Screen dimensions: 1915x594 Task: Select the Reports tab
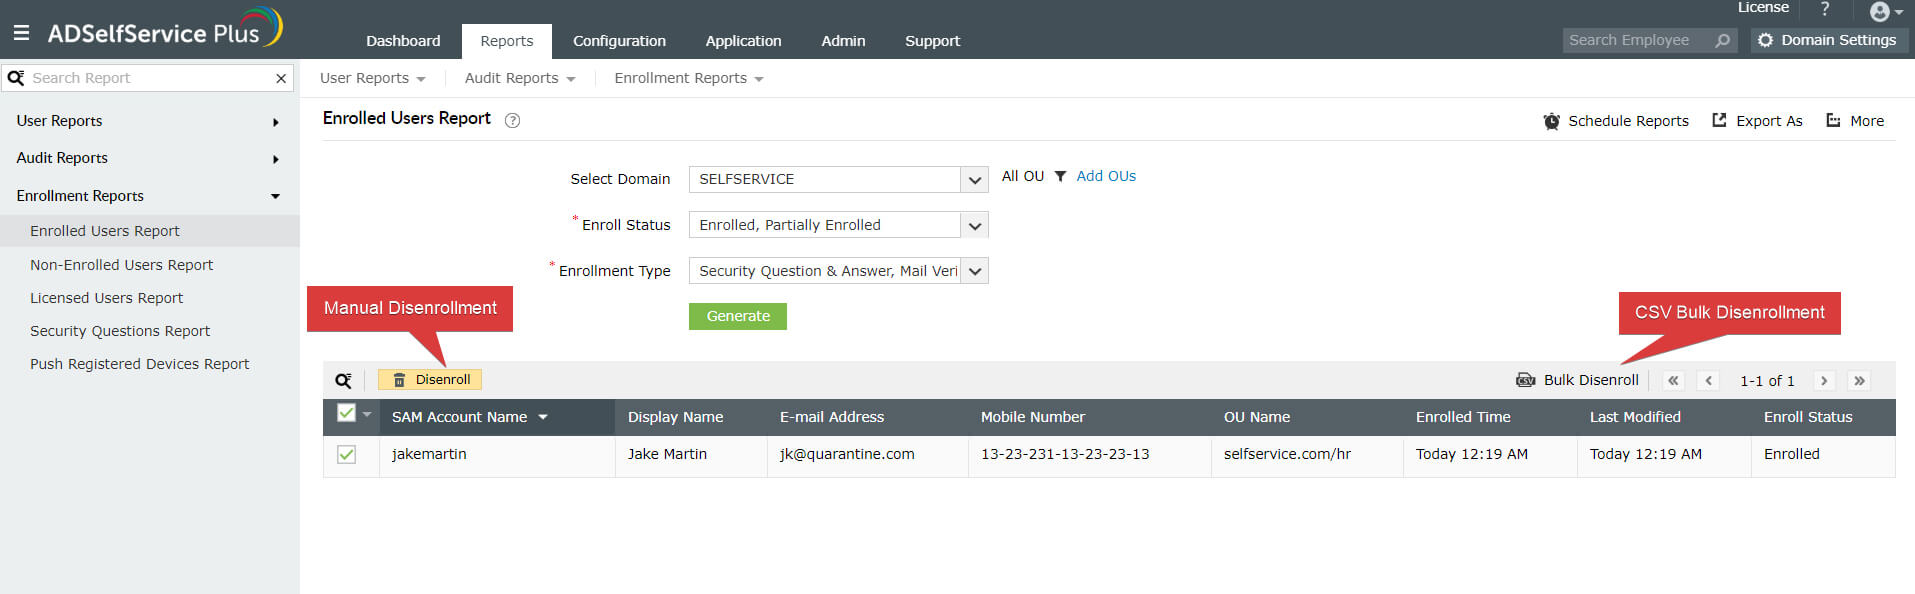(x=506, y=41)
